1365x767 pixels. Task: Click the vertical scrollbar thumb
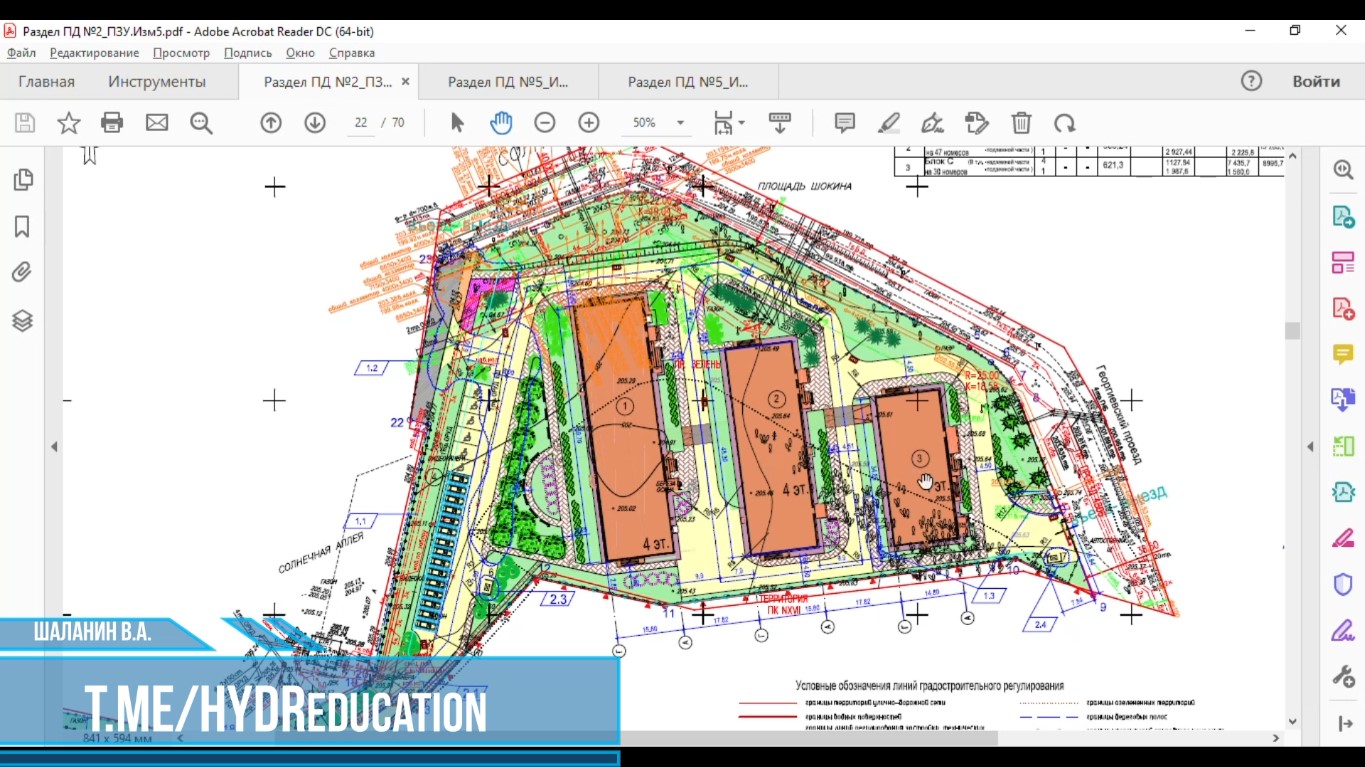tap(1292, 331)
